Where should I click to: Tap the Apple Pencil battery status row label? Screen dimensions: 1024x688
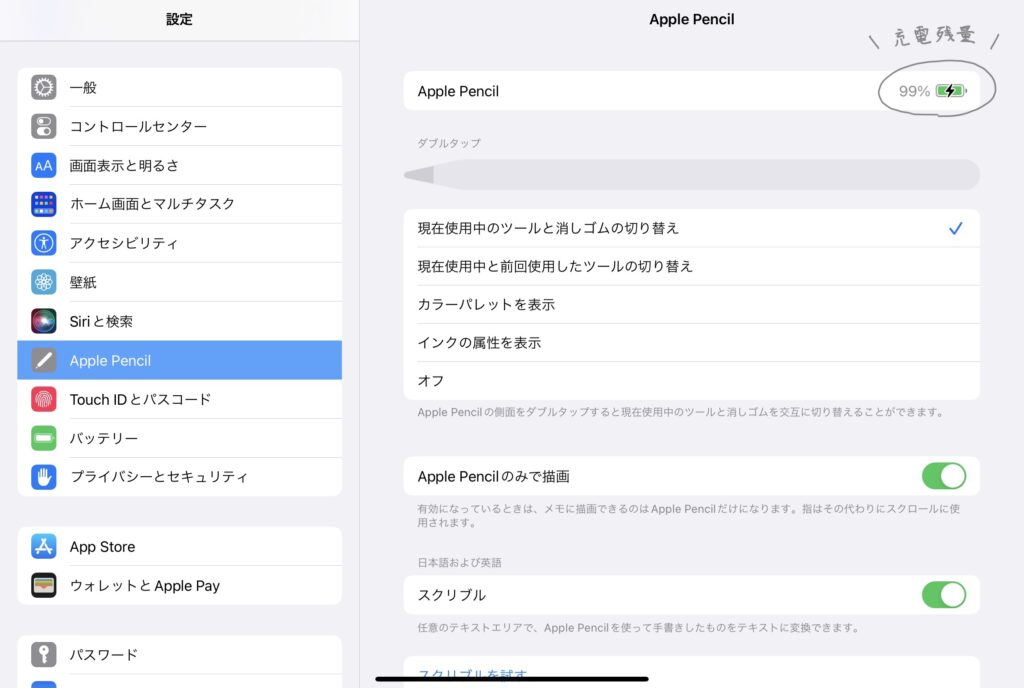(x=458, y=91)
